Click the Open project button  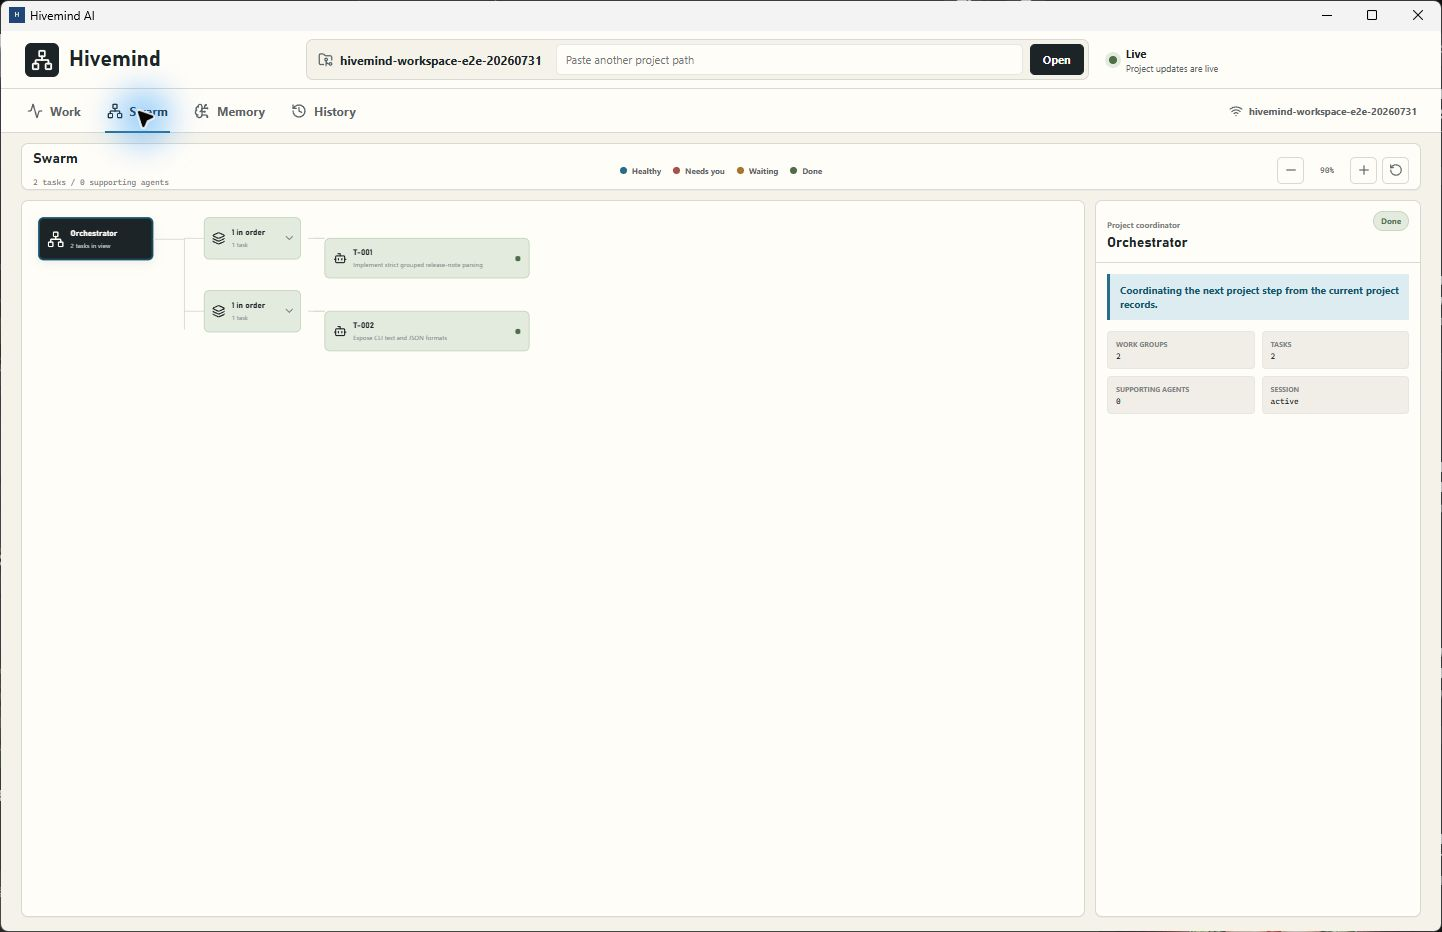1056,60
